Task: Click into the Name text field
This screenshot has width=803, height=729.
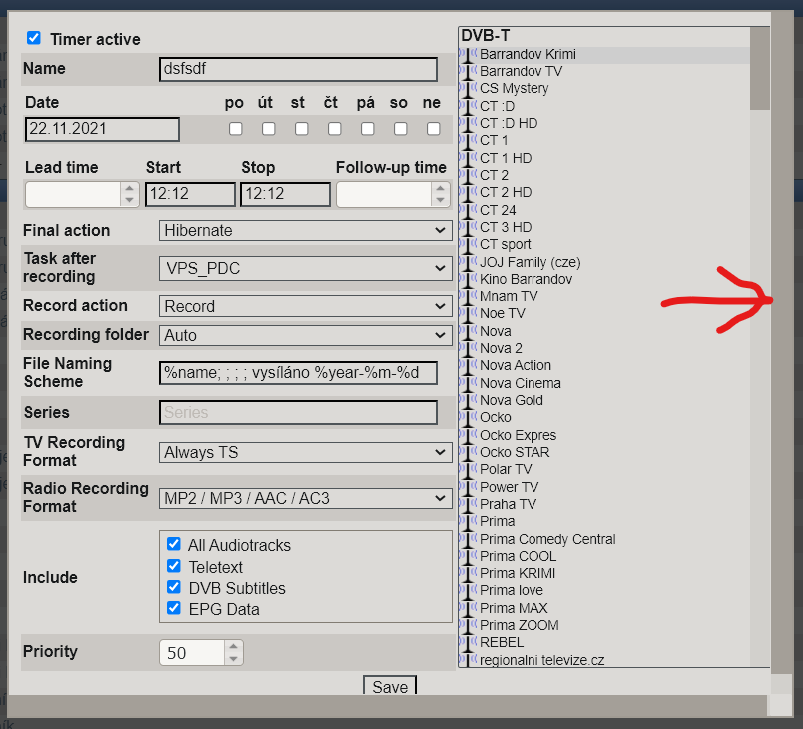Action: coord(298,69)
